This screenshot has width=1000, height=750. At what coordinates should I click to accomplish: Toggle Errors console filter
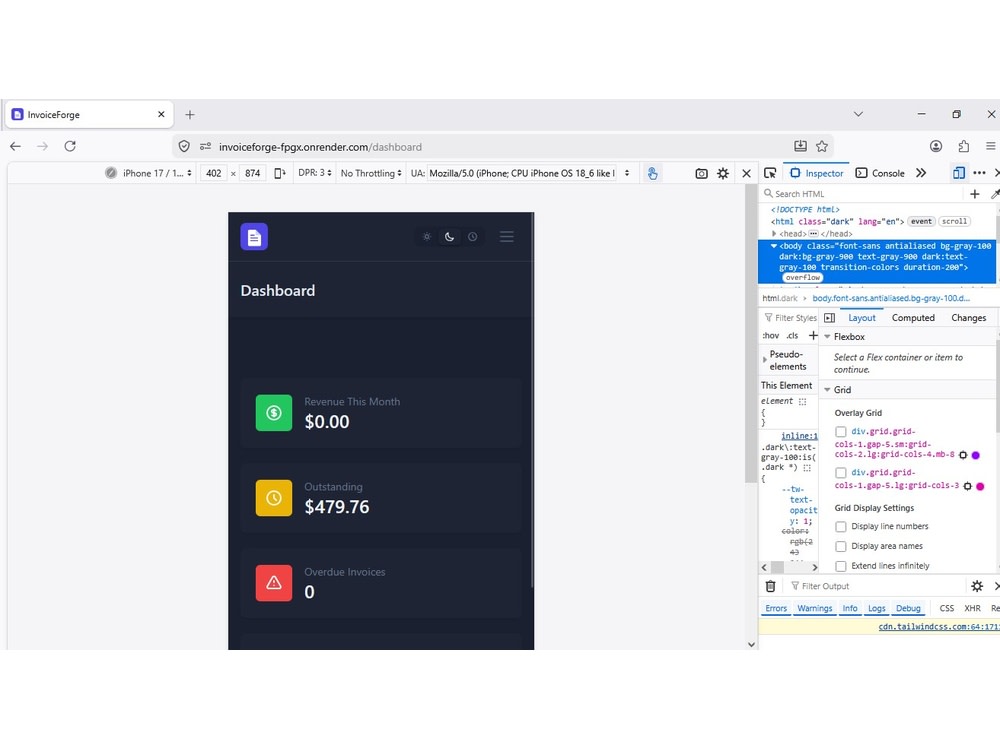(x=776, y=608)
